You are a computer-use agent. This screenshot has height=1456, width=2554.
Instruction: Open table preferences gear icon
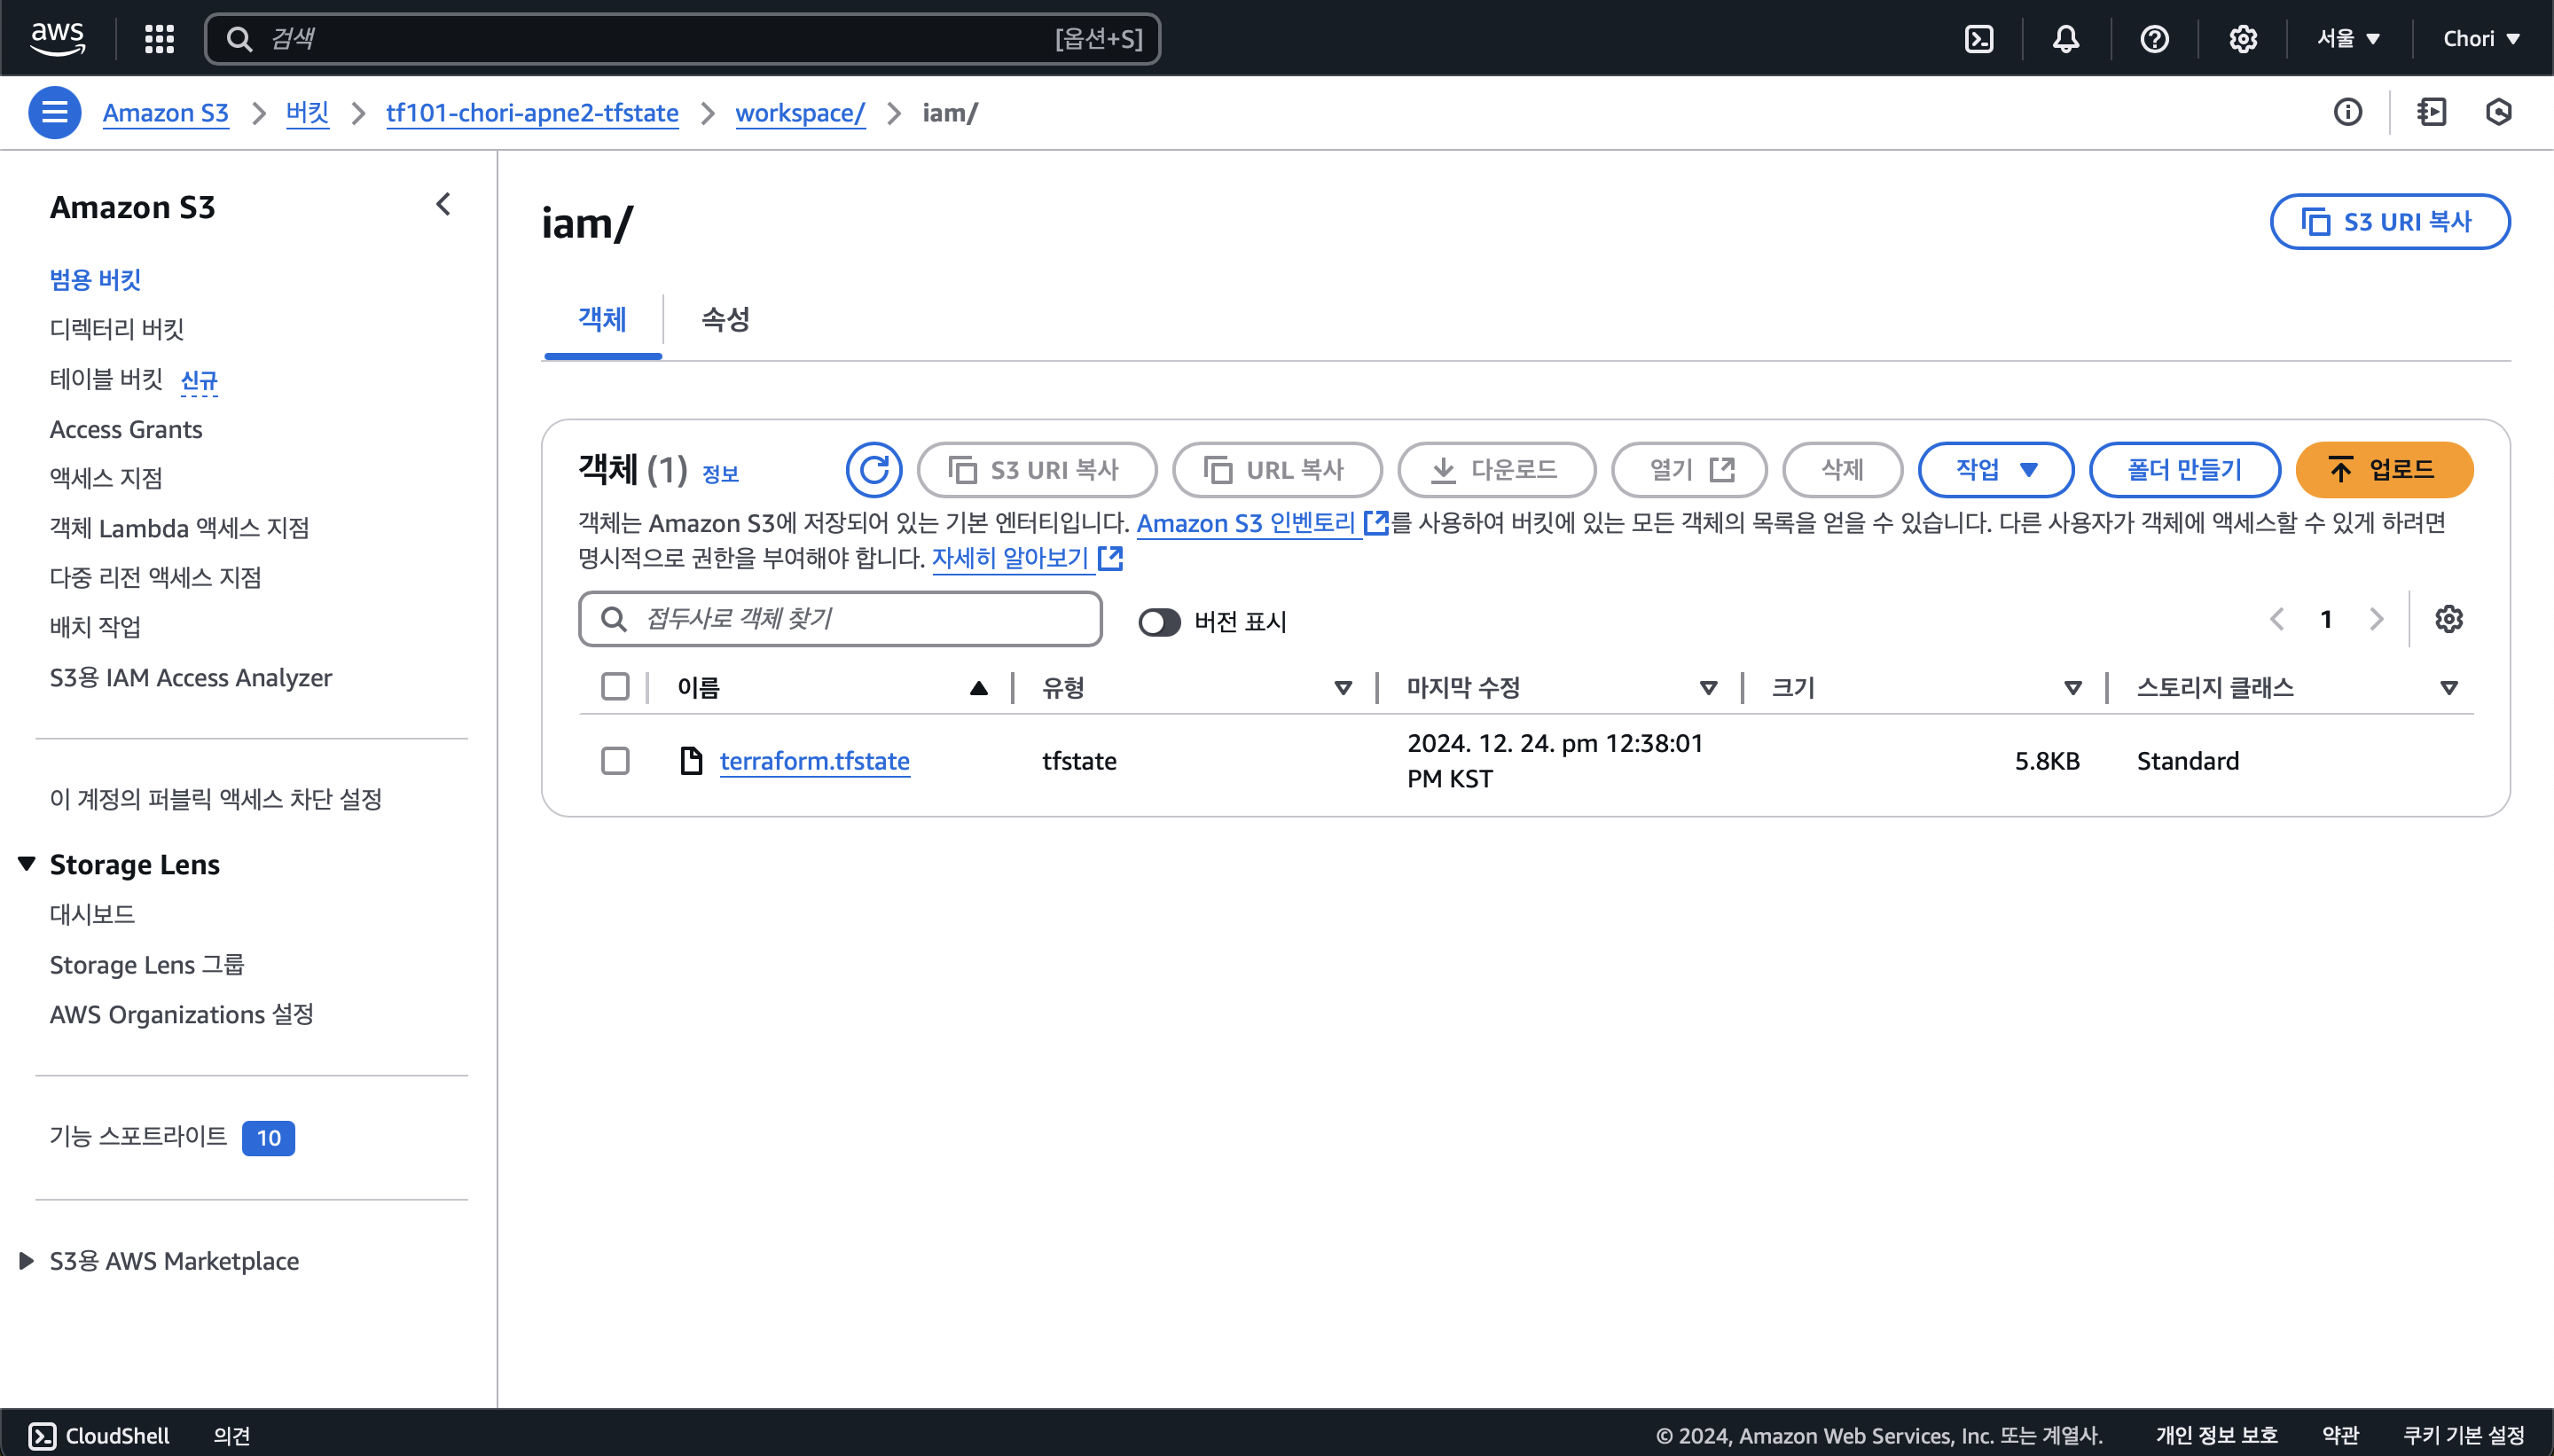2448,620
